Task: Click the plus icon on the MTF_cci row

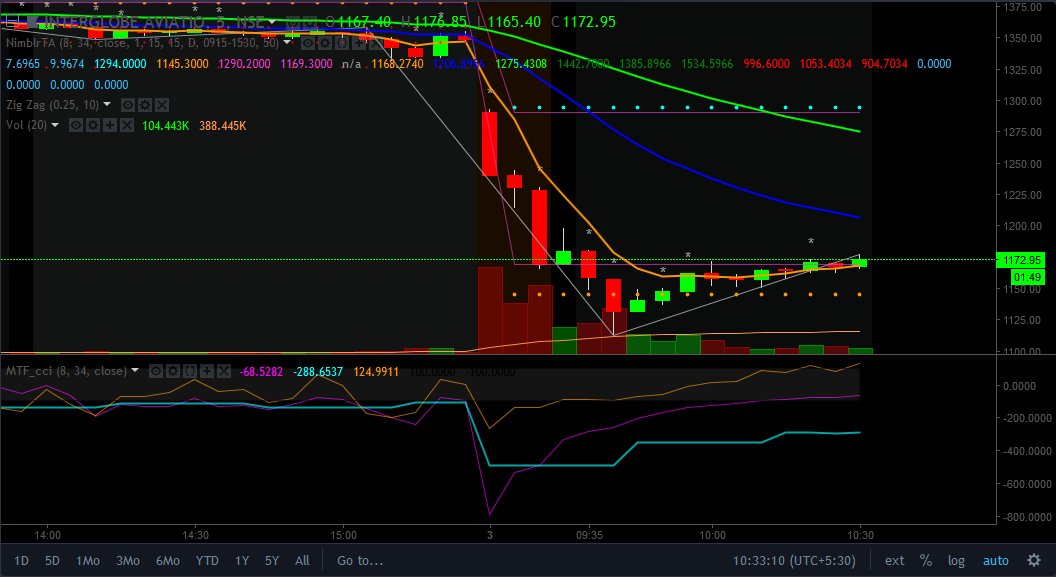Action: pyautogui.click(x=207, y=371)
